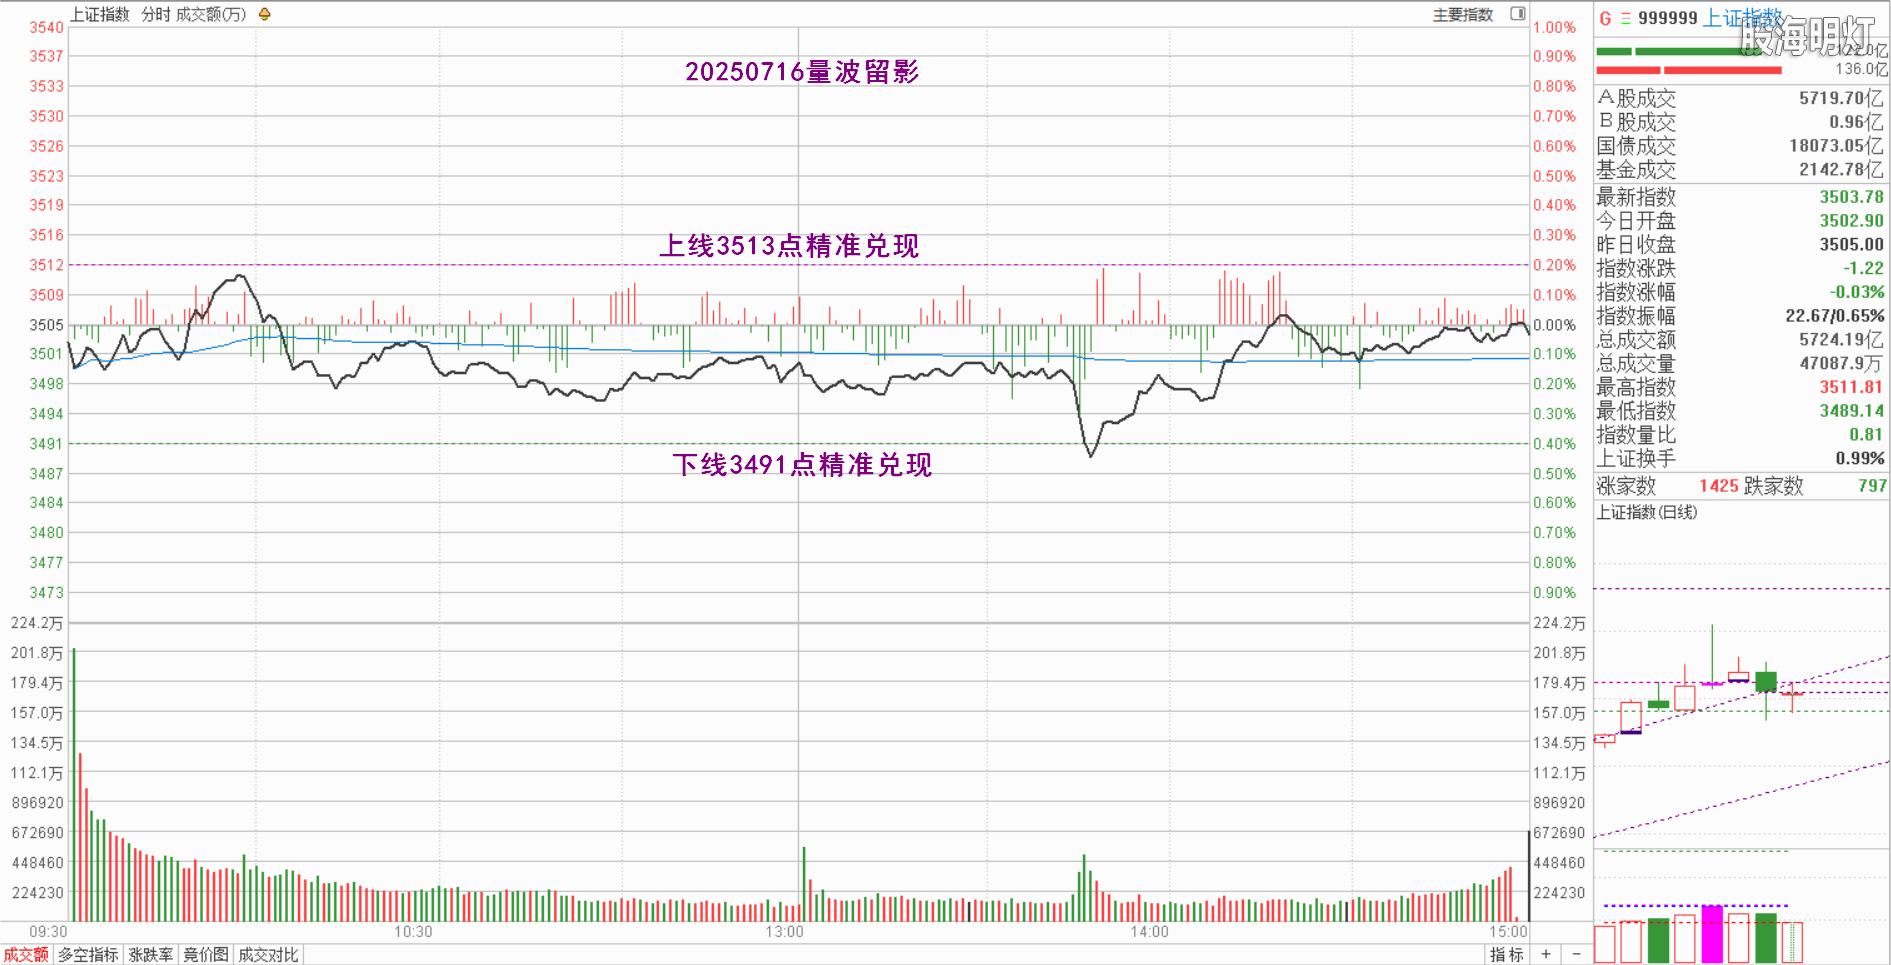Select the 竞价图 tab
Screen dimensions: 1891x965
206,955
